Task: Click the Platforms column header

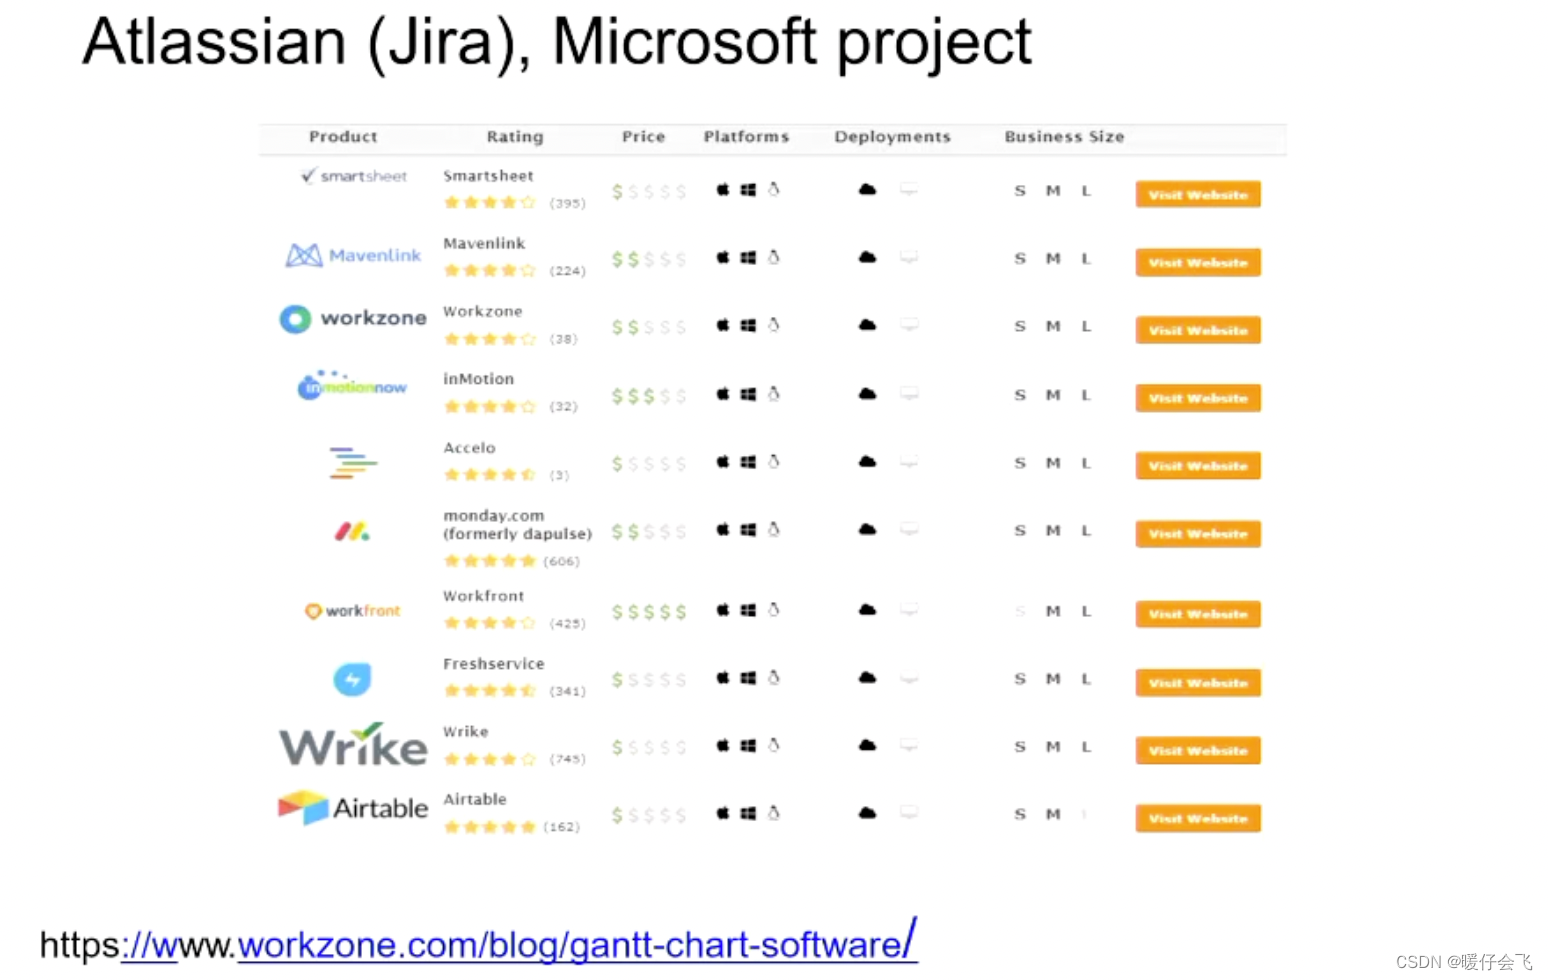Action: click(x=746, y=137)
